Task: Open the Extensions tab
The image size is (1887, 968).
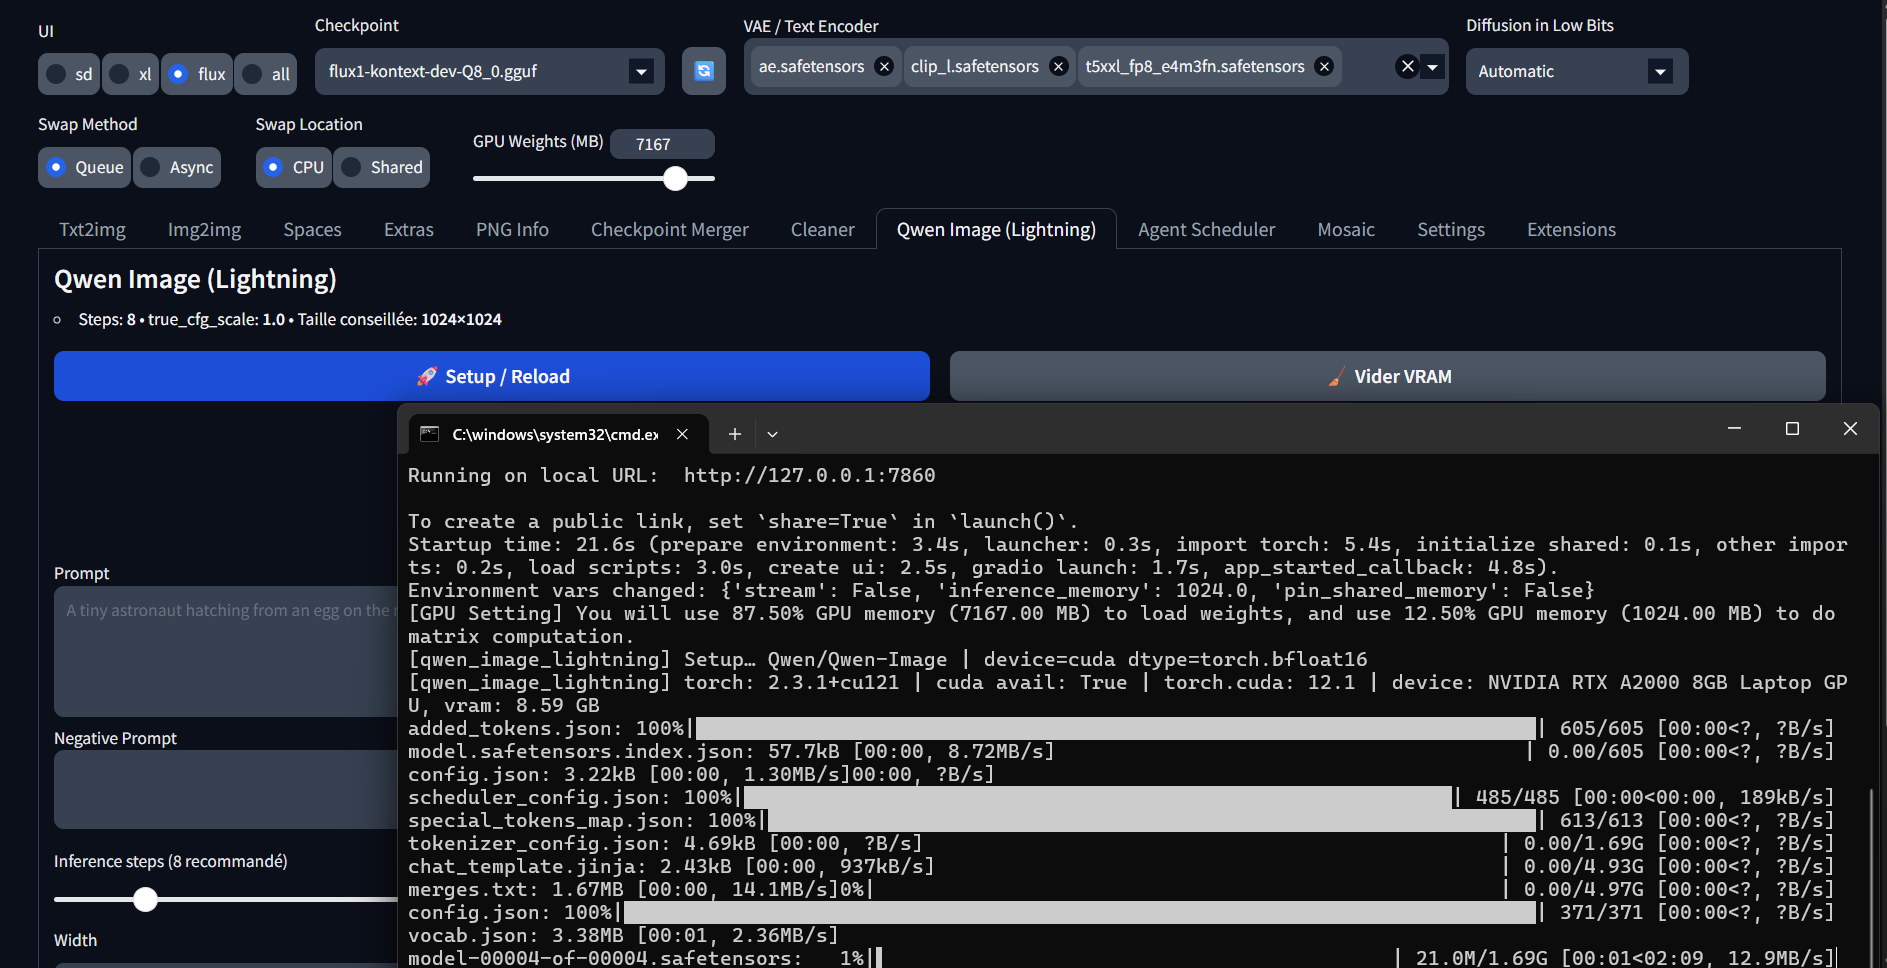Action: point(1571,229)
